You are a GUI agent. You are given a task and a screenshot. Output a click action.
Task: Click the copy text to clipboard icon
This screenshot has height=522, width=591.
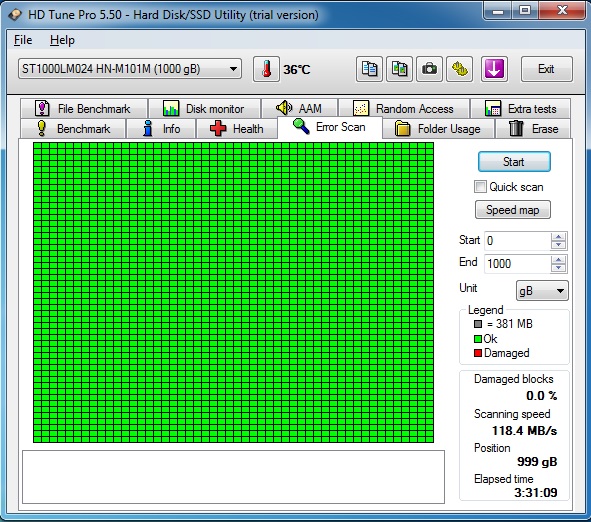(x=369, y=69)
